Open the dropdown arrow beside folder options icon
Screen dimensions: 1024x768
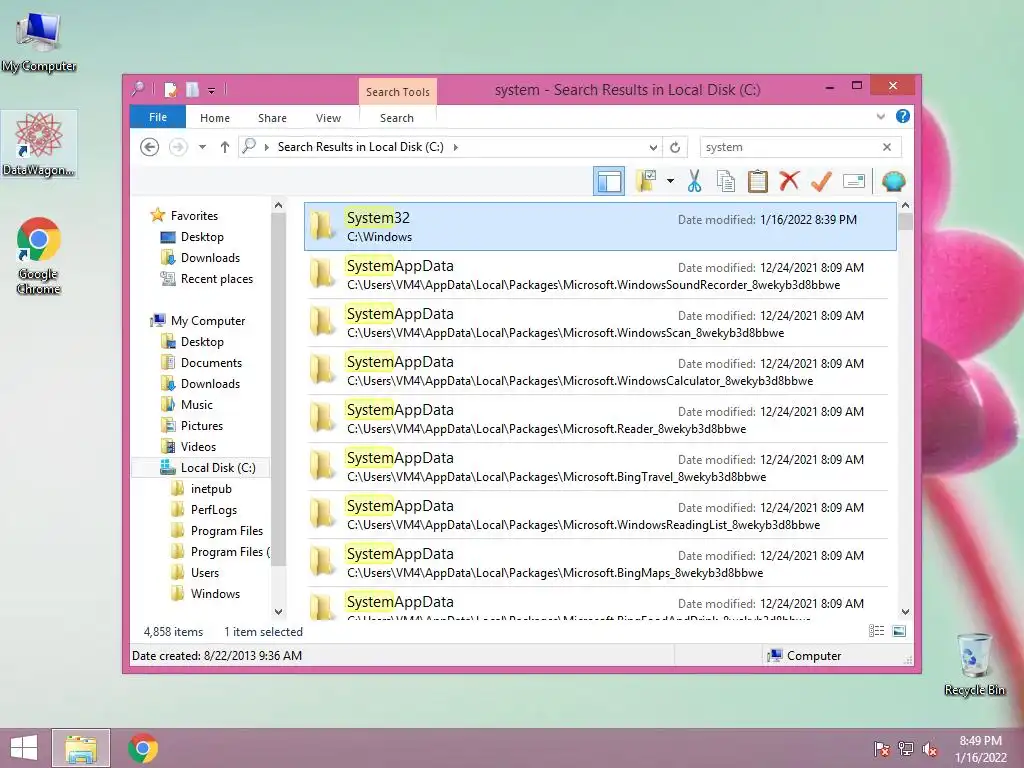(670, 181)
